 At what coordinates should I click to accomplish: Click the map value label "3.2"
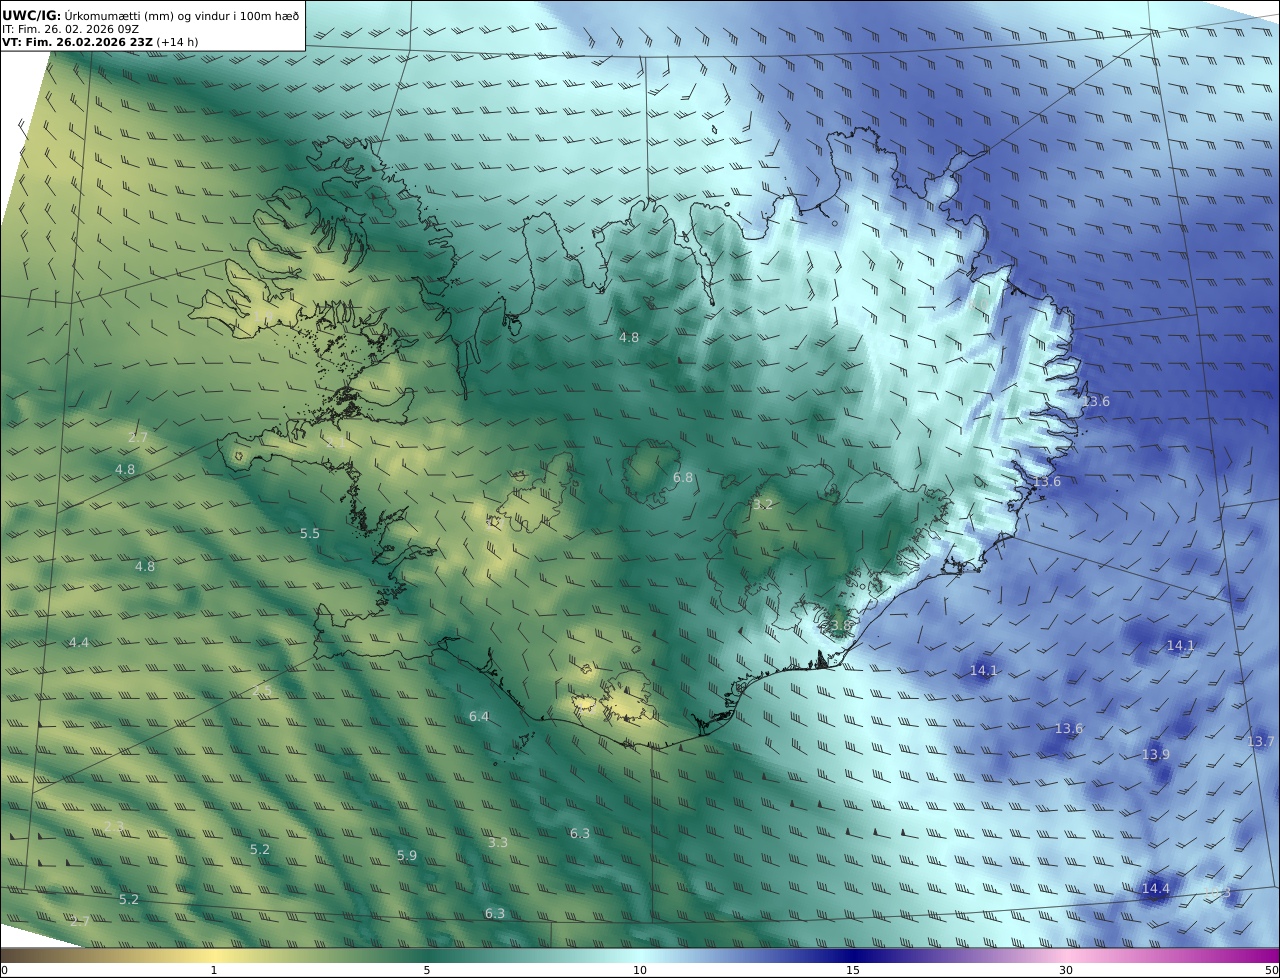coord(762,505)
